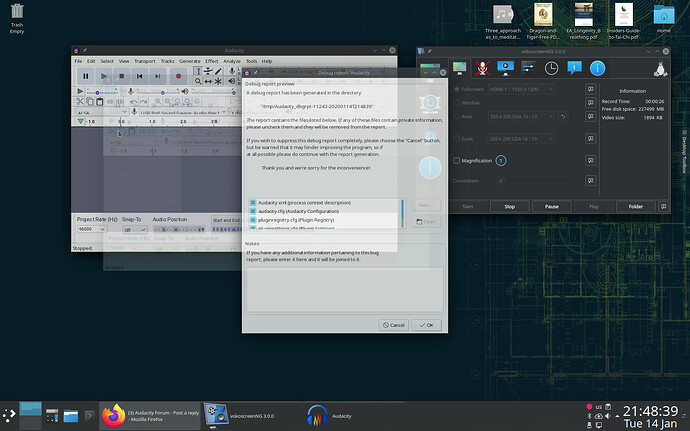Open the File menu in Audacity
This screenshot has width=690, height=431.
(78, 61)
